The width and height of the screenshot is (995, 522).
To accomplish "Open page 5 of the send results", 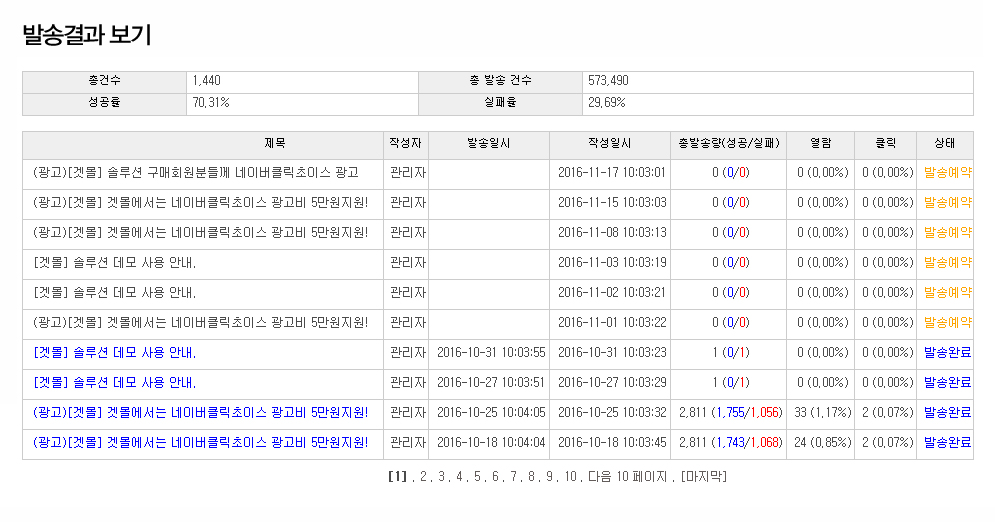I will (x=477, y=476).
